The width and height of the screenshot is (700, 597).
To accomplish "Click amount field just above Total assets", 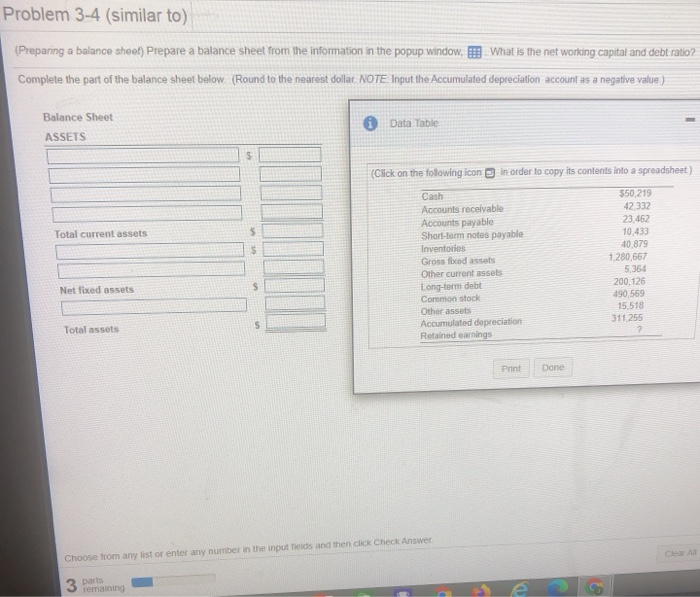I will tap(295, 303).
